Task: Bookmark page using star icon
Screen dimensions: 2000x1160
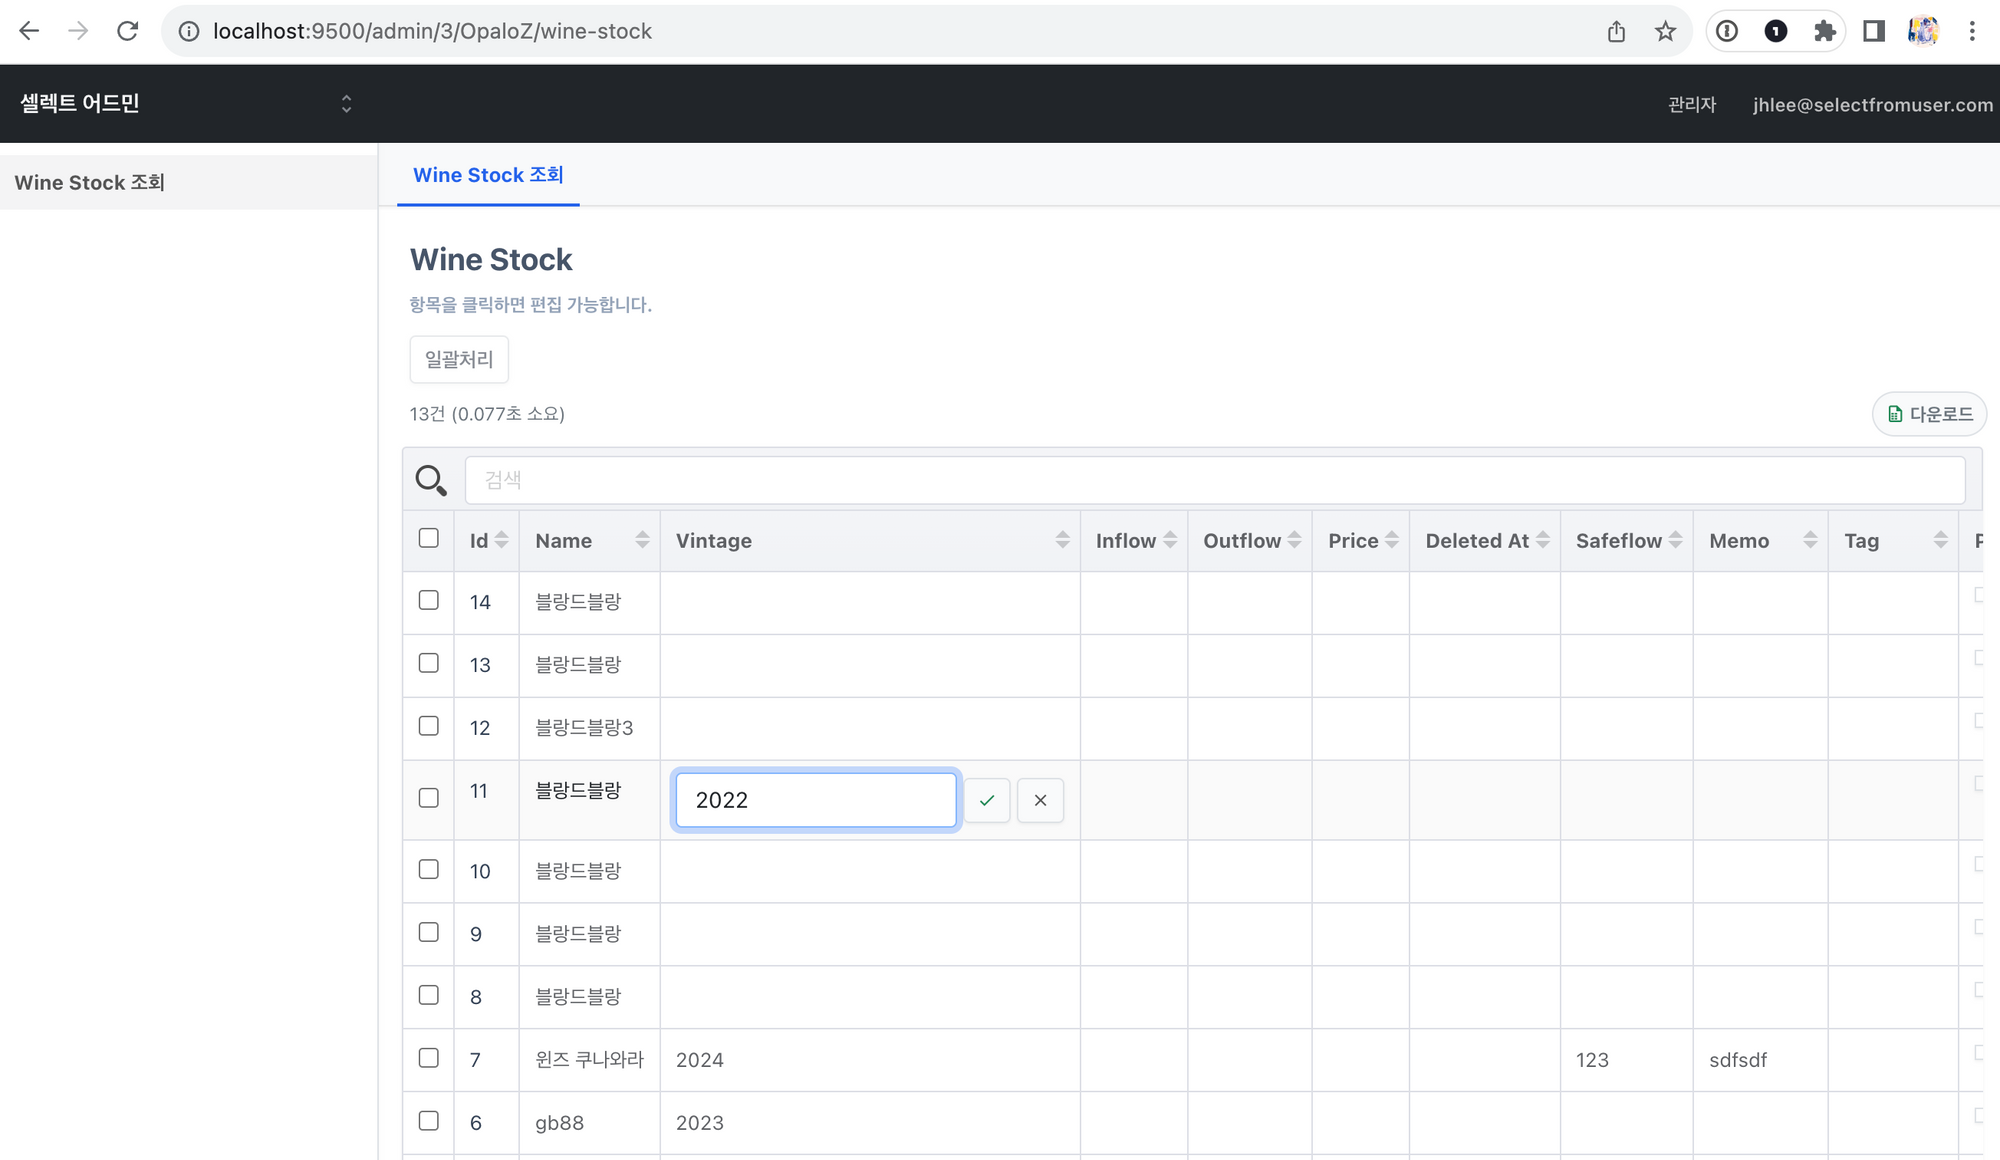Action: coord(1665,31)
